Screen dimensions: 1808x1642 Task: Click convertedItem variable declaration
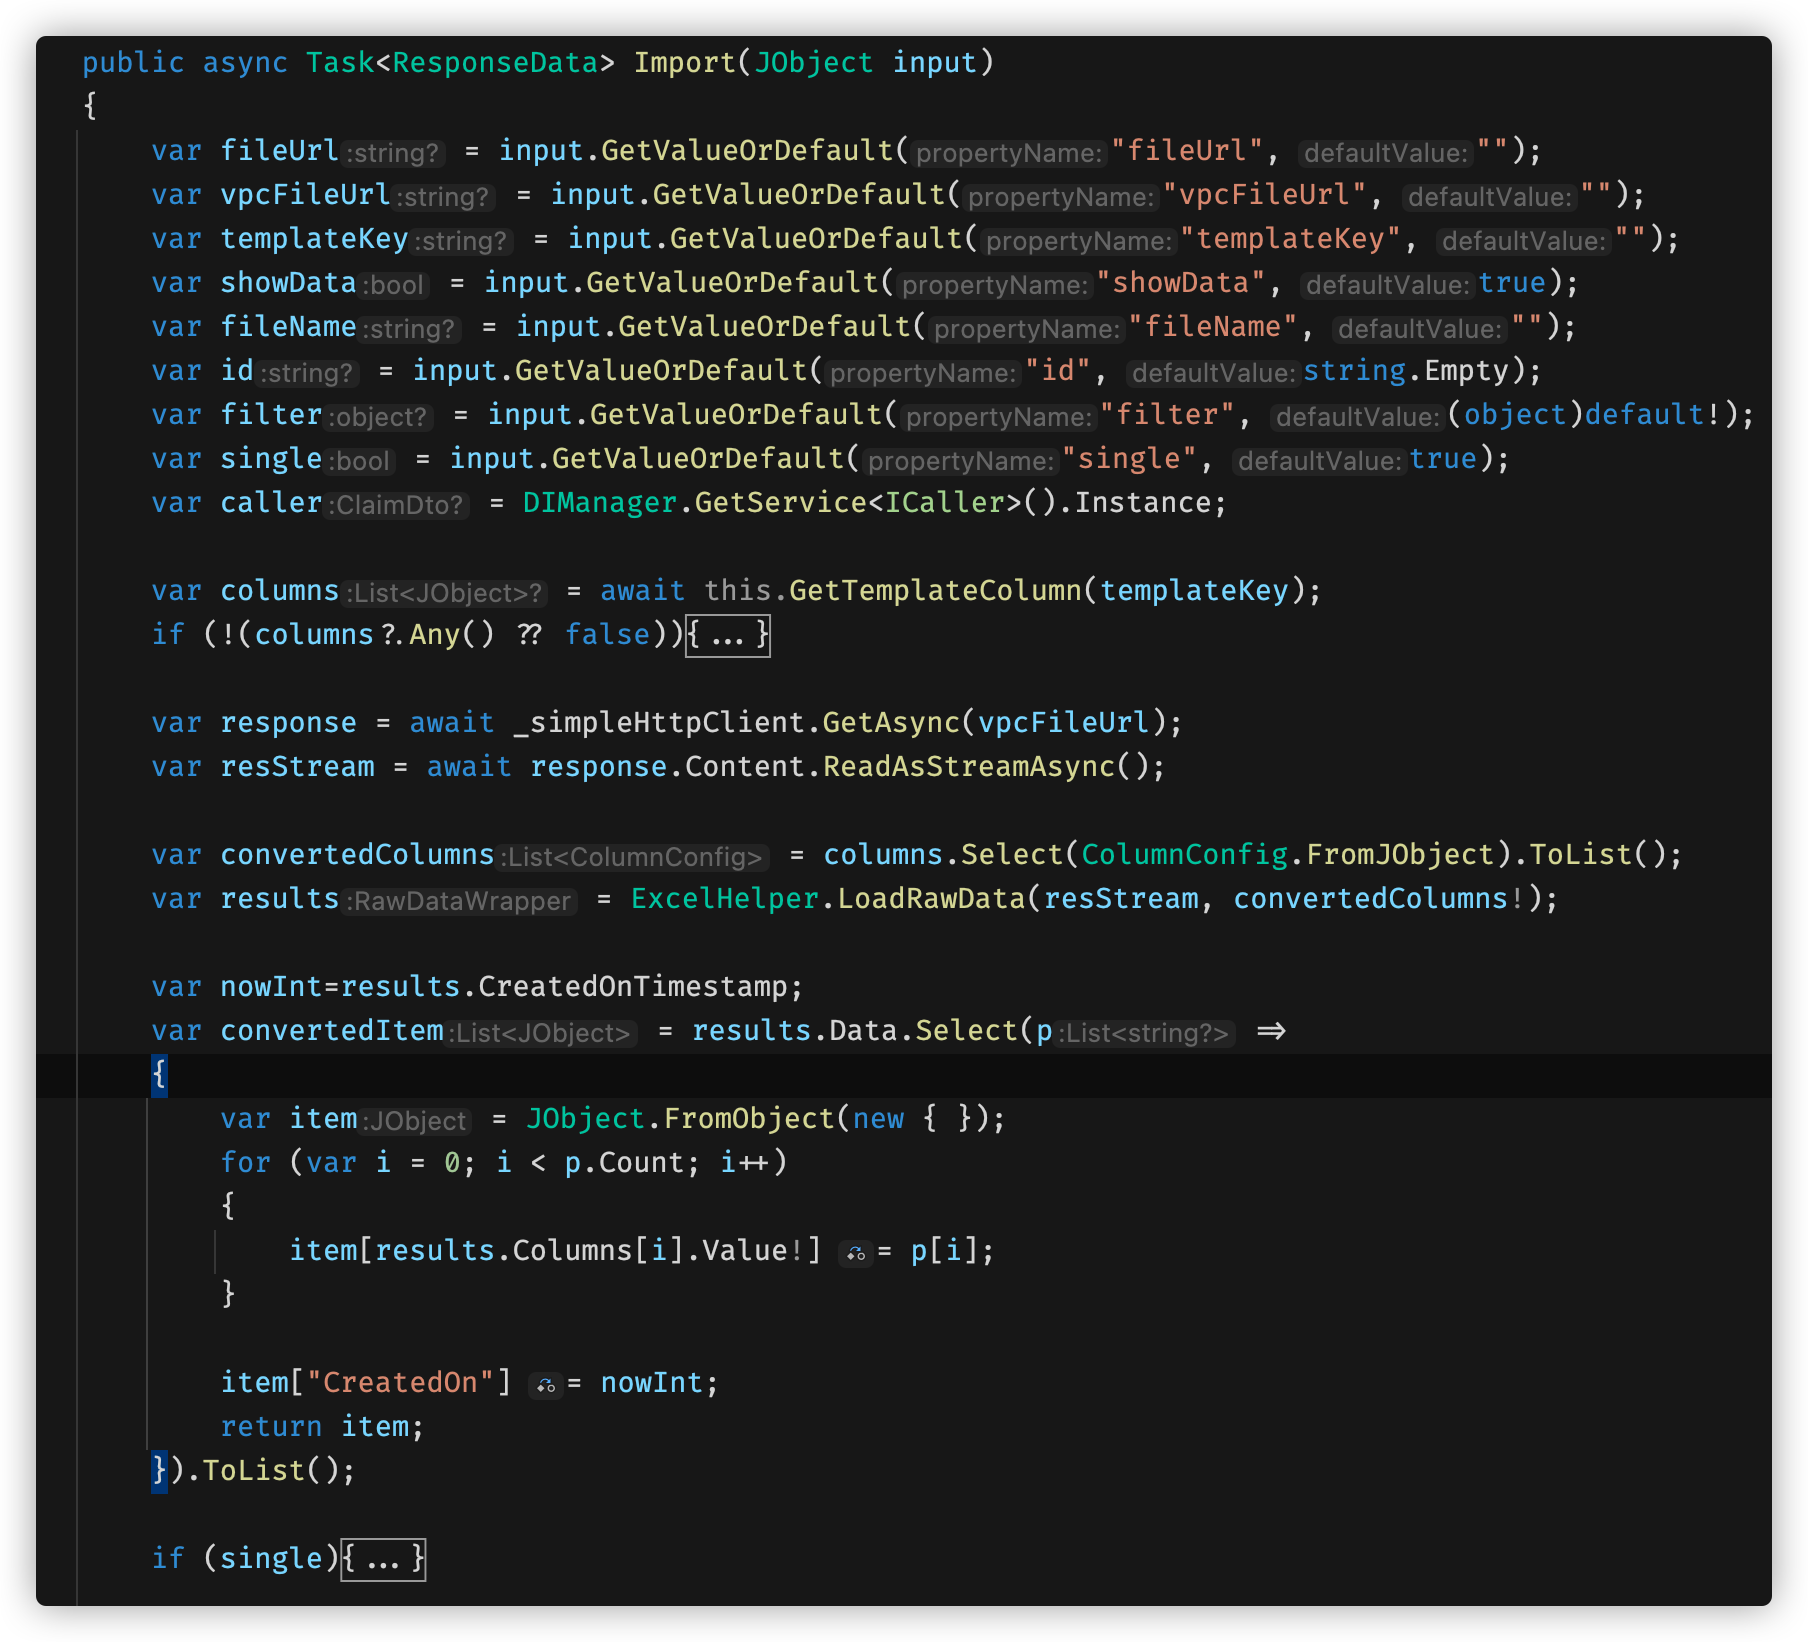332,1030
